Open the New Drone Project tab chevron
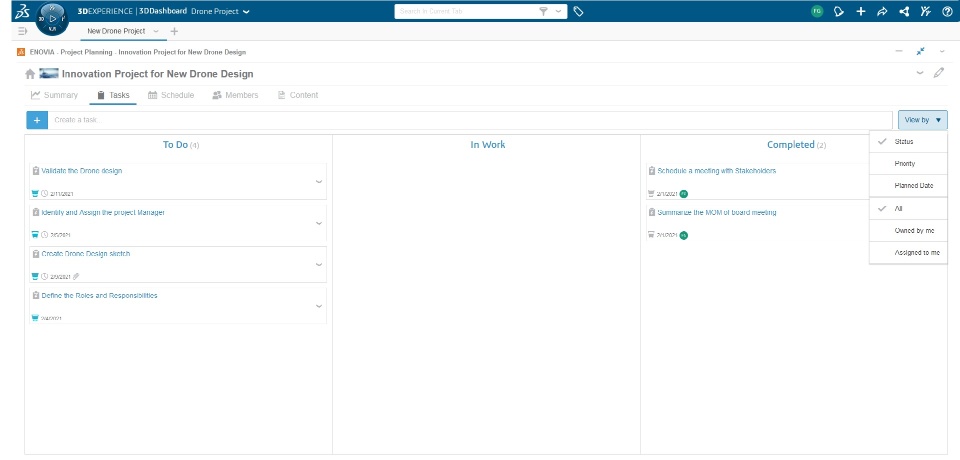The width and height of the screenshot is (960, 460). pyautogui.click(x=156, y=31)
